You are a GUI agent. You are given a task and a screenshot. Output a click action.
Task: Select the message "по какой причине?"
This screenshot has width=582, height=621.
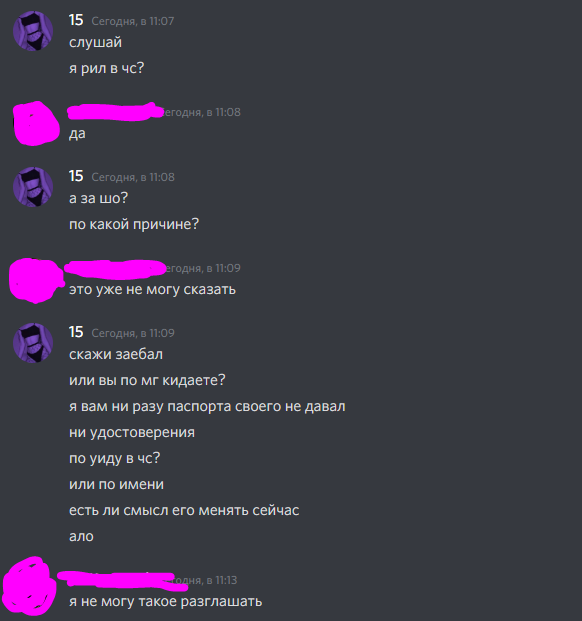point(134,224)
